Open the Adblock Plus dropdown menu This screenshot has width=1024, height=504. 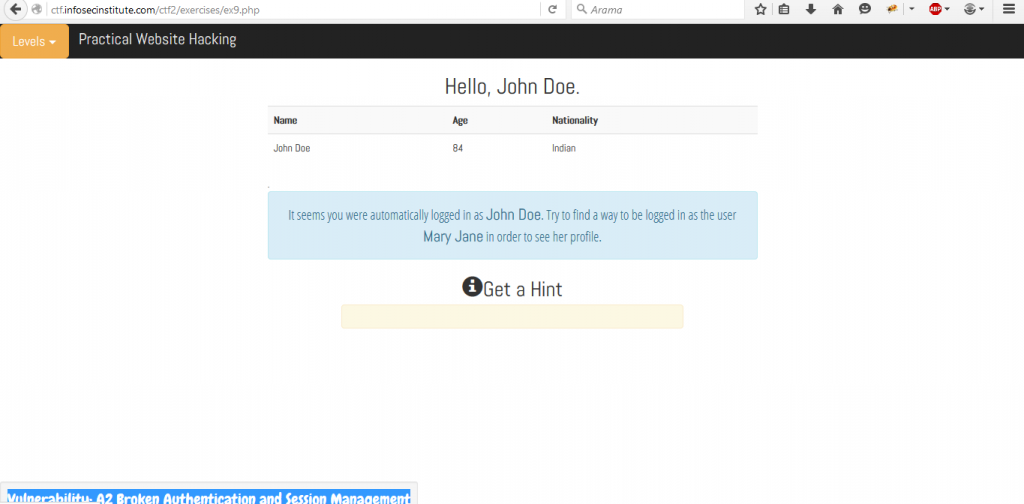[x=947, y=9]
